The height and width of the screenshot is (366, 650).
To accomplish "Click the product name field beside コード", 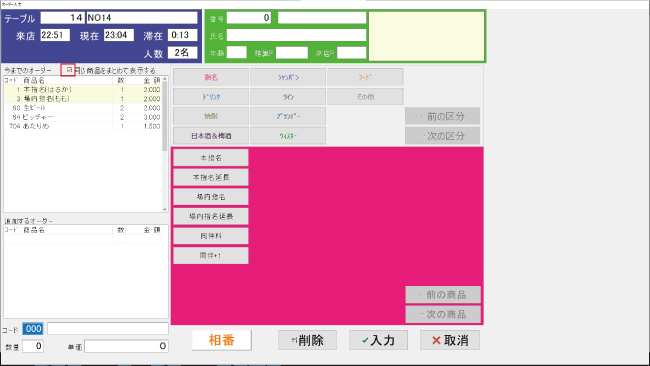I will click(x=108, y=329).
